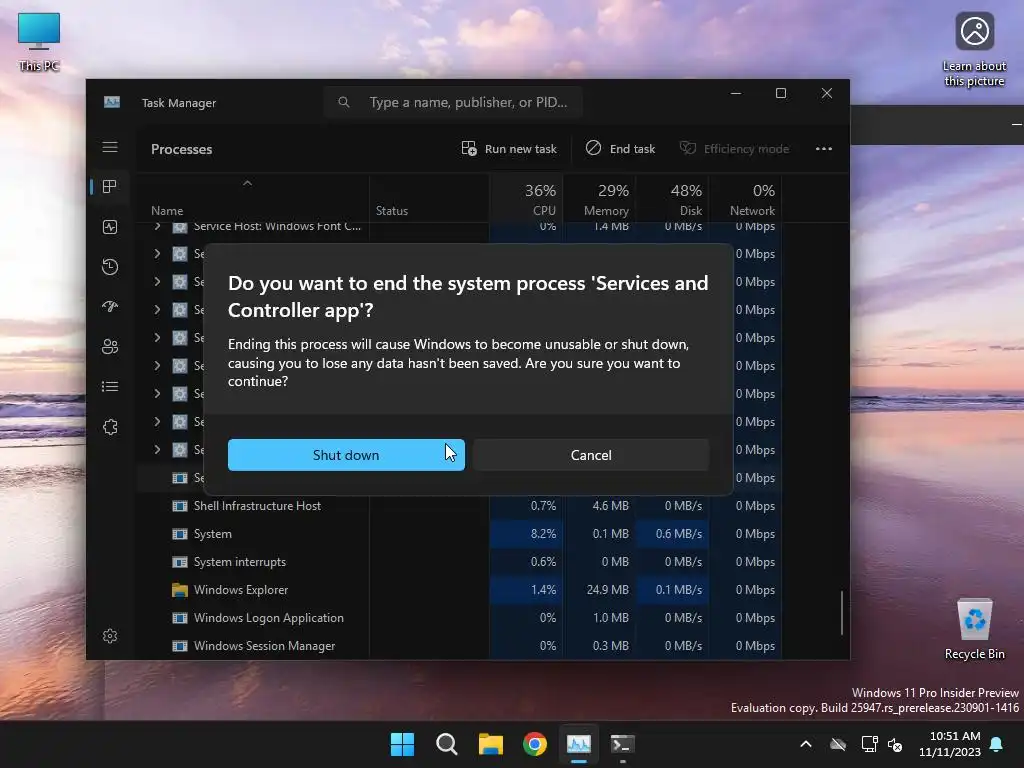This screenshot has width=1024, height=768.
Task: Select the Recycle Bin desktop icon
Action: point(974,628)
